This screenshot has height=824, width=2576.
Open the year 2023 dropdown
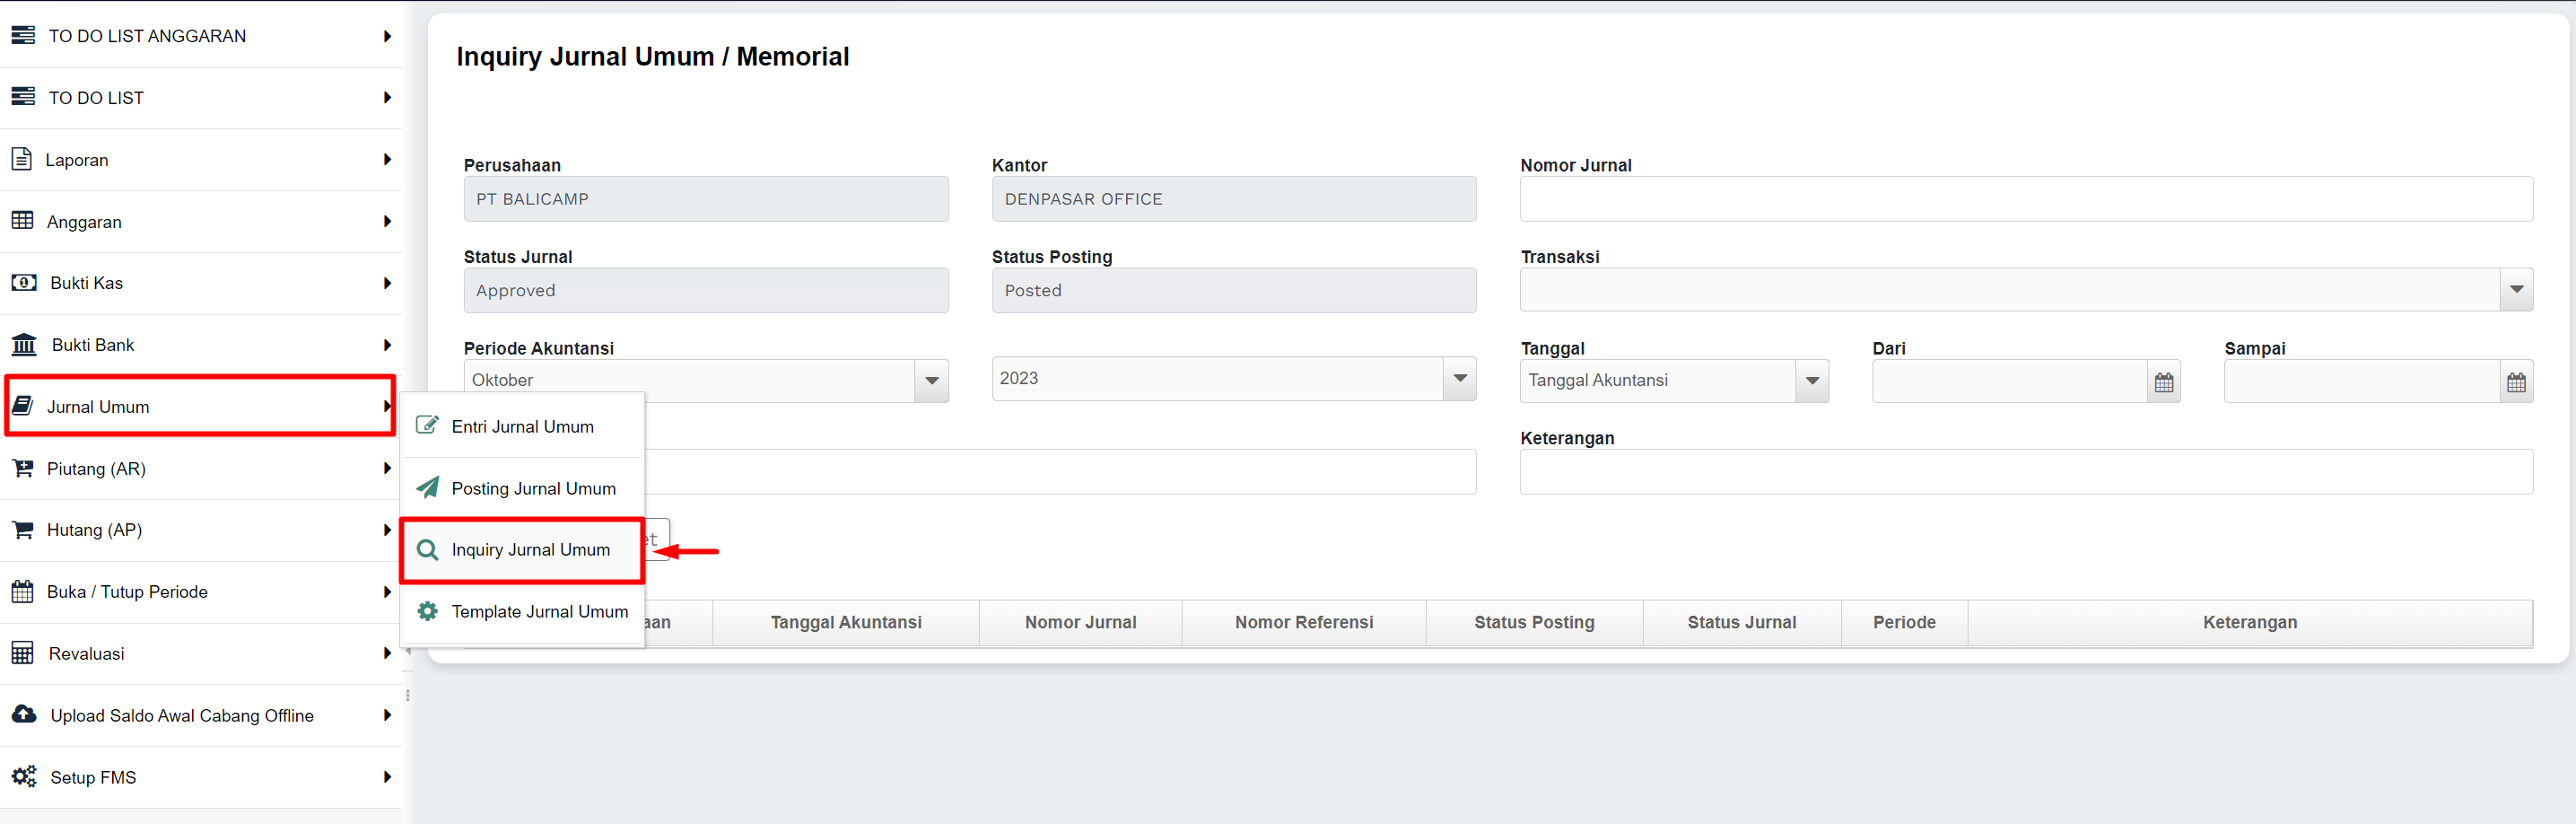(1459, 379)
